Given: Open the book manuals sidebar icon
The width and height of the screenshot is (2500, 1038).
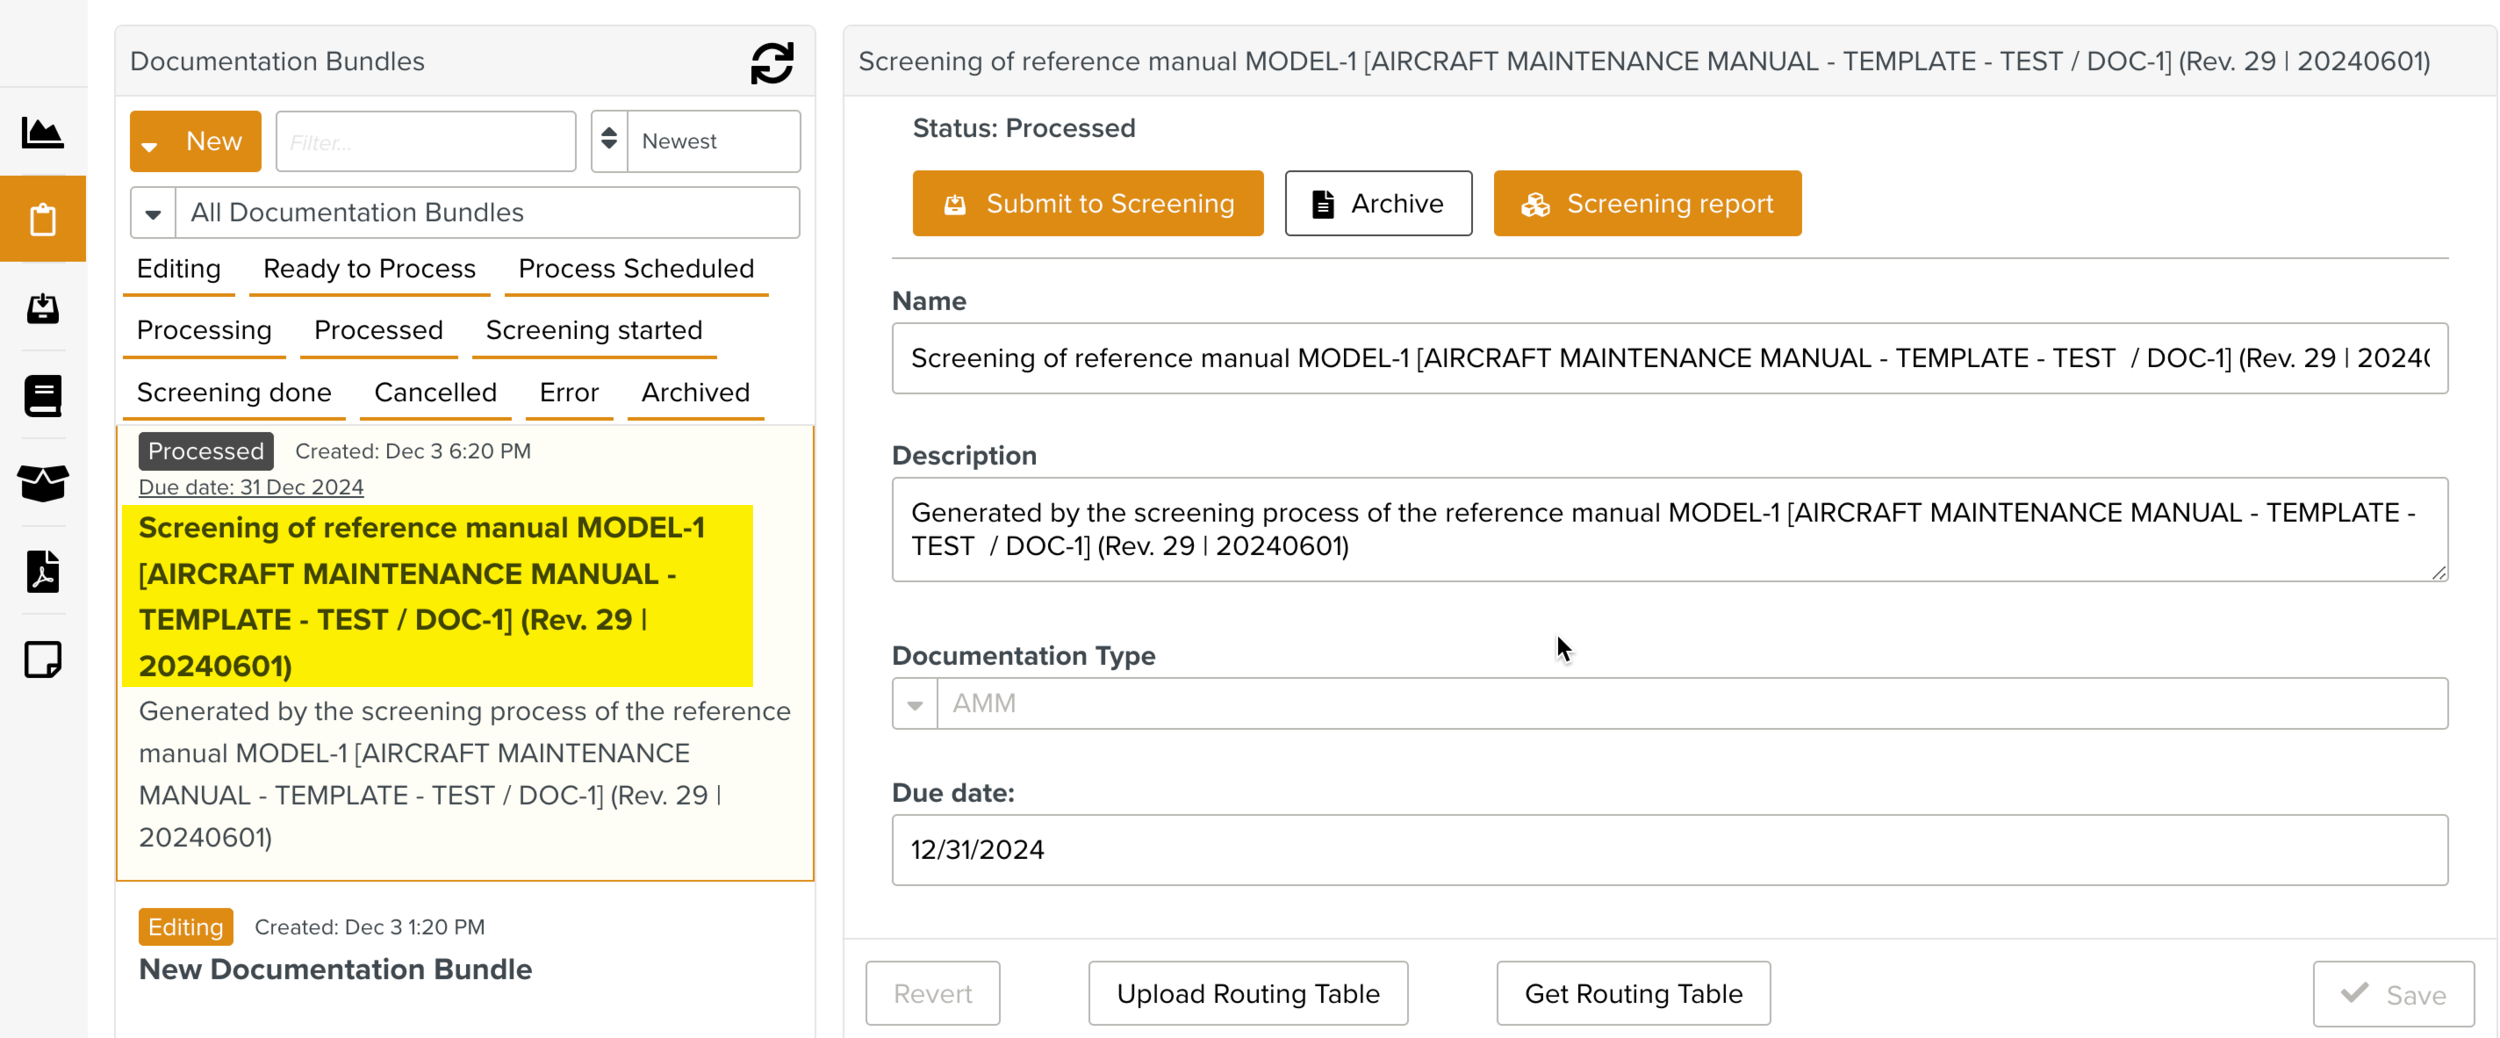Looking at the screenshot, I should tap(42, 396).
